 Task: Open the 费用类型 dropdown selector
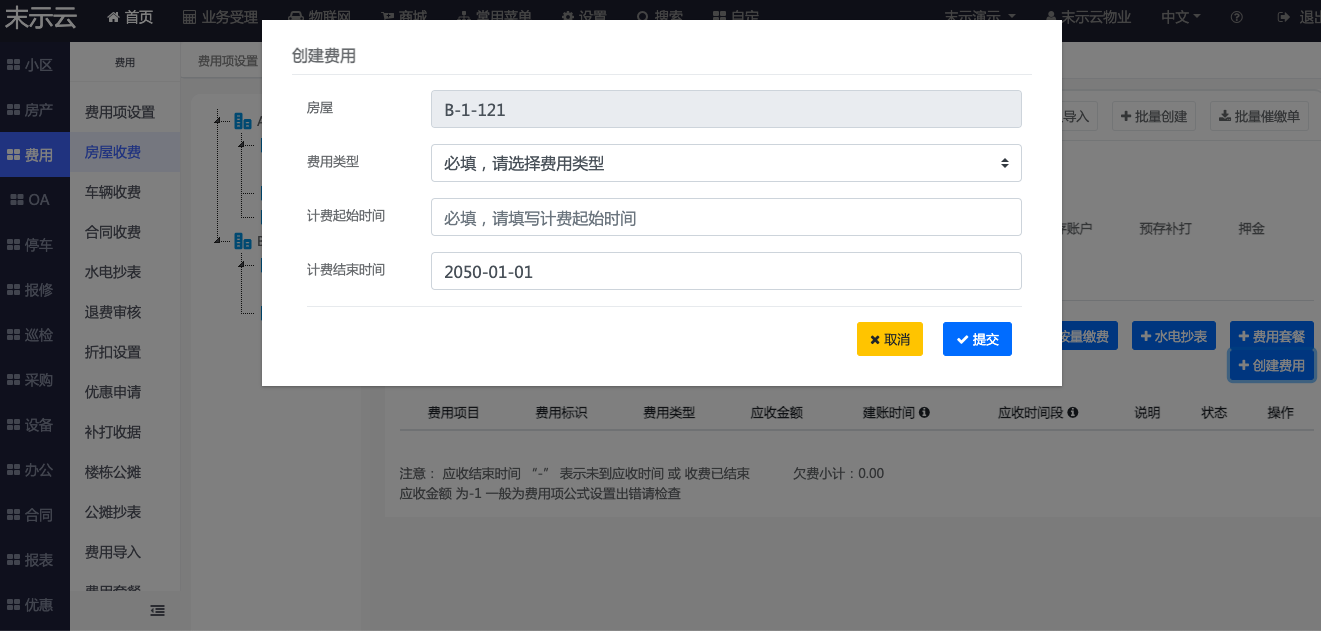(x=726, y=163)
